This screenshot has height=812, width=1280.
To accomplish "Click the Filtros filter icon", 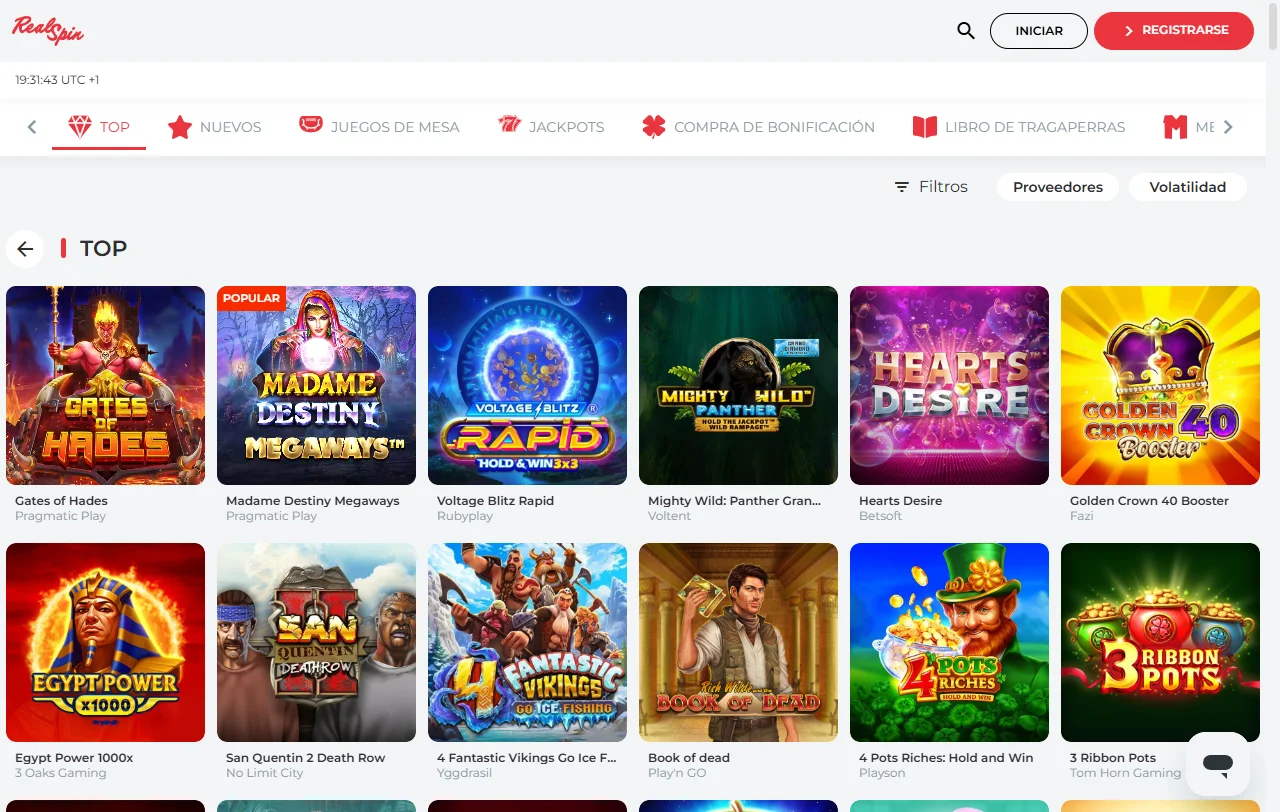I will click(902, 187).
